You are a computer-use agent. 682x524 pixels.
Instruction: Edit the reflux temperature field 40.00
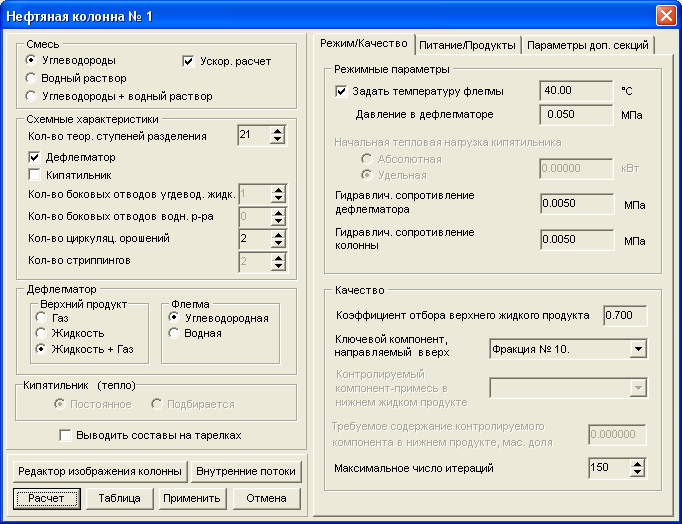(x=576, y=91)
